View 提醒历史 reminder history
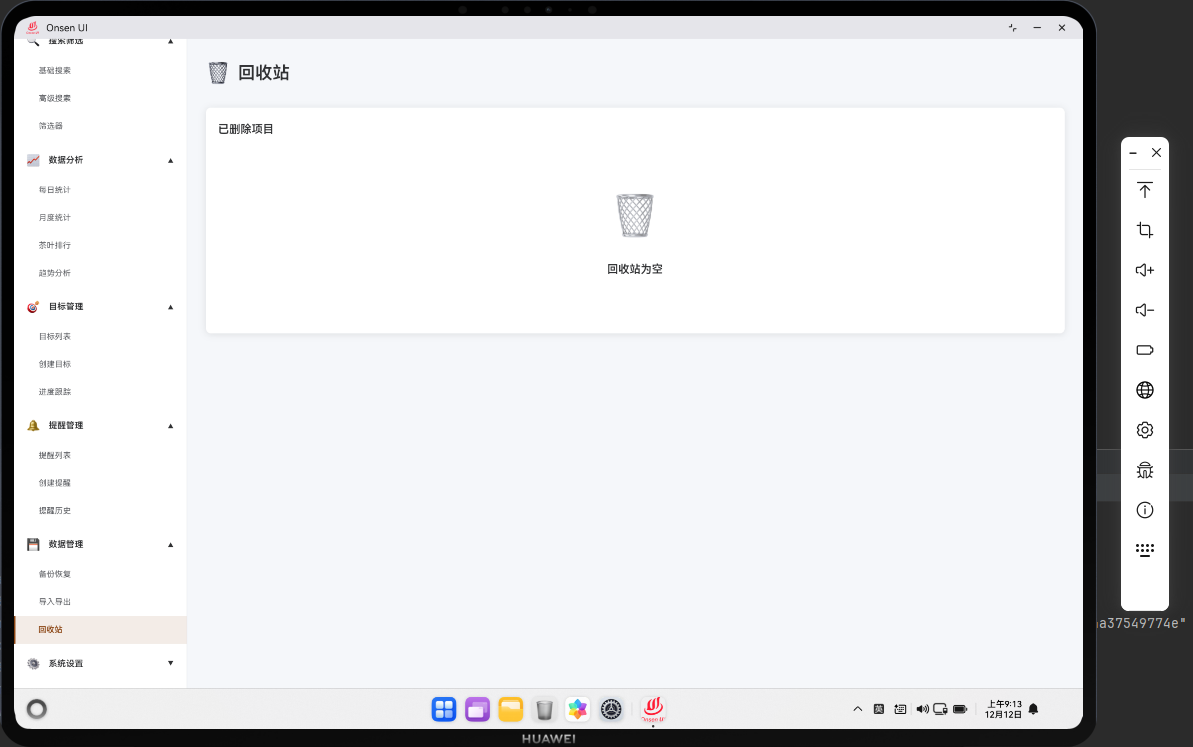Image resolution: width=1193 pixels, height=747 pixels. [54, 510]
